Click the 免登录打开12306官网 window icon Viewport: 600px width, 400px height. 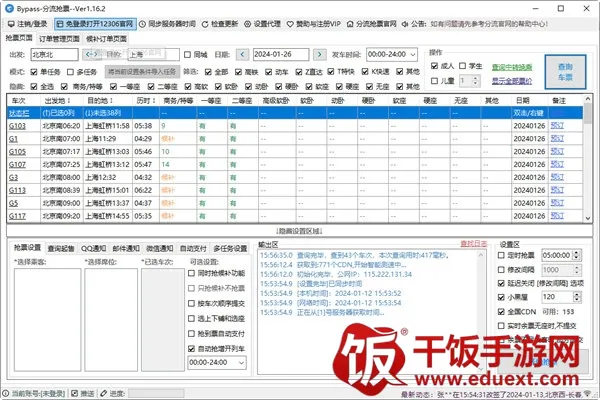click(x=60, y=24)
